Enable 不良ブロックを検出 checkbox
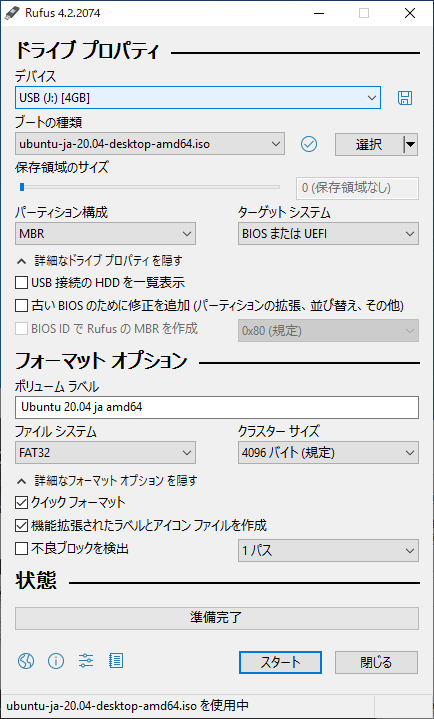The width and height of the screenshot is (434, 719). point(22,548)
